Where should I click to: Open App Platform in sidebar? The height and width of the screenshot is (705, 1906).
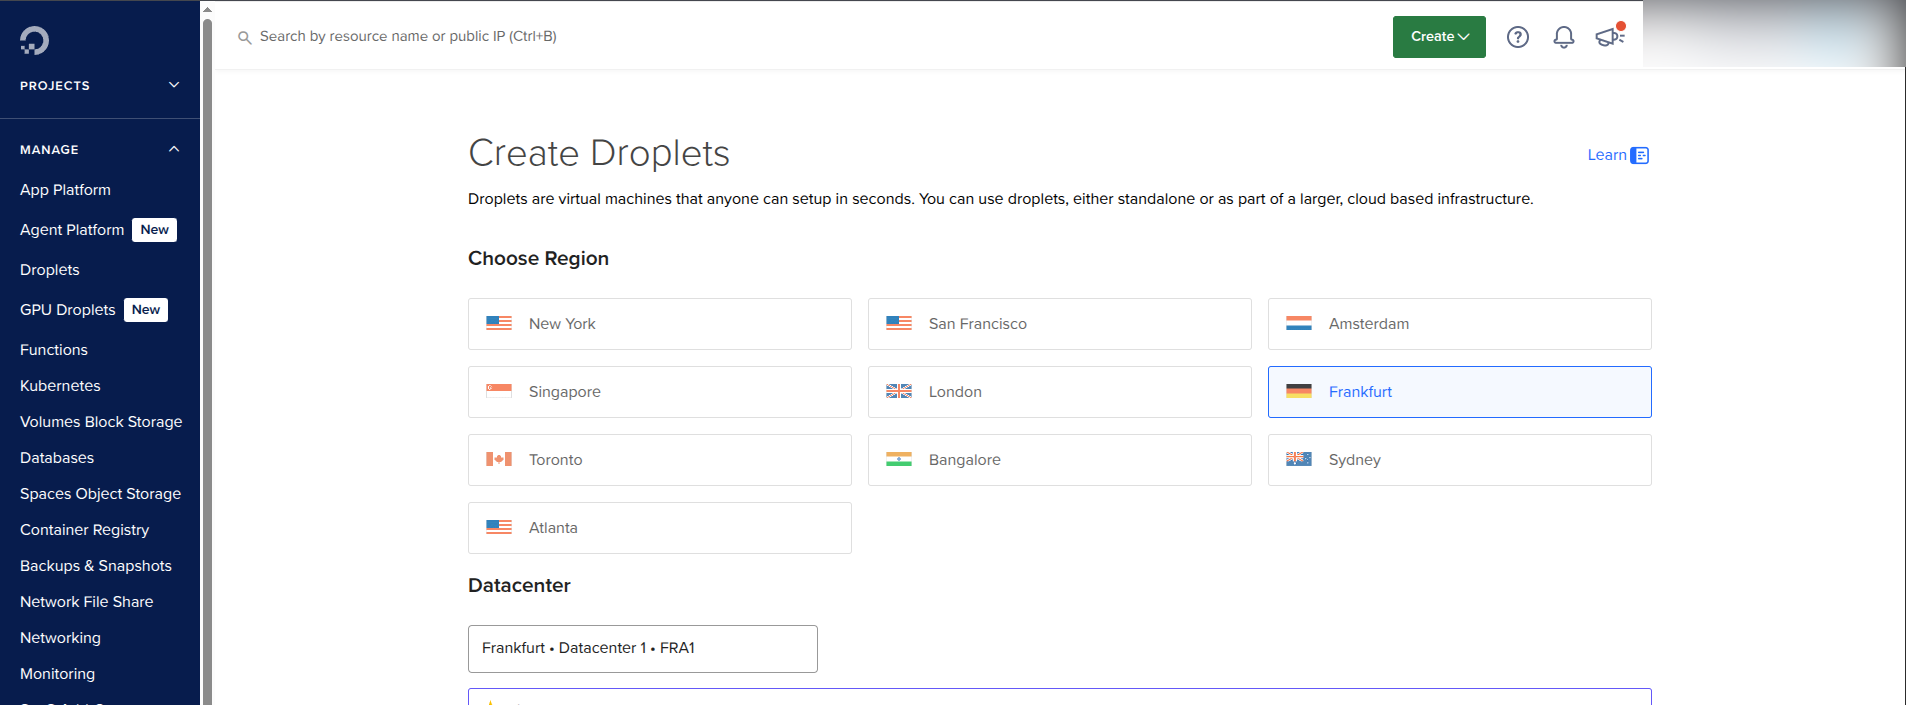65,190
